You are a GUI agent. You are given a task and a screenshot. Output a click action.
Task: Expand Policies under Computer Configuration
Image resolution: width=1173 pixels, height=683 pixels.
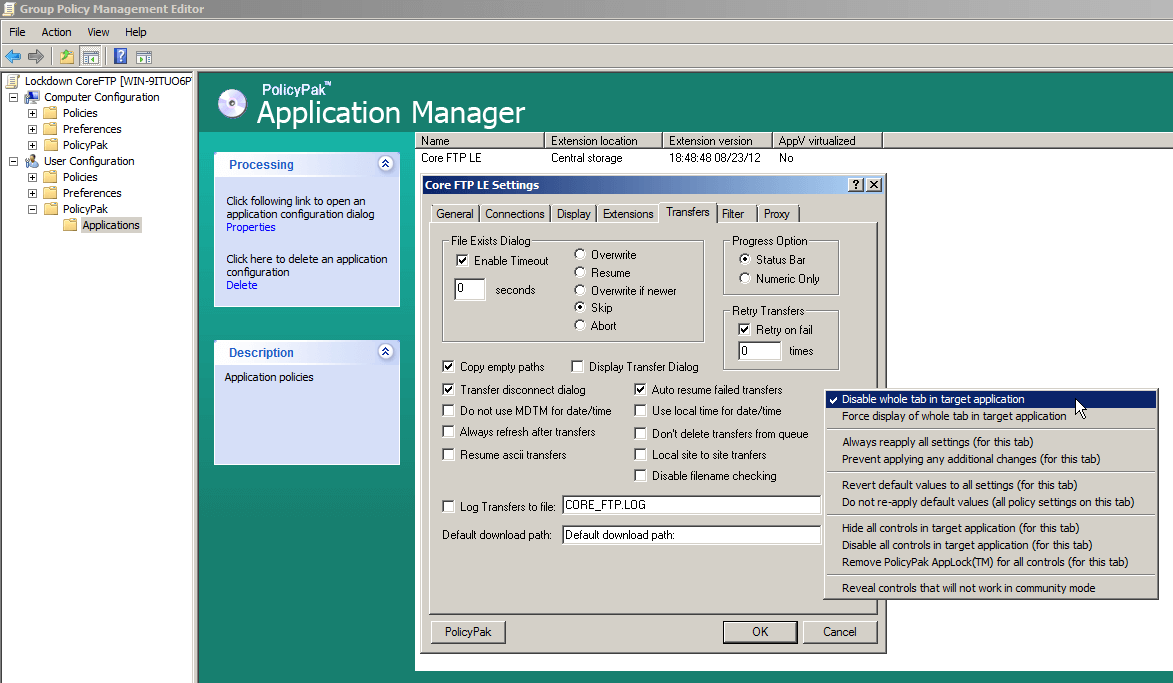tap(32, 114)
